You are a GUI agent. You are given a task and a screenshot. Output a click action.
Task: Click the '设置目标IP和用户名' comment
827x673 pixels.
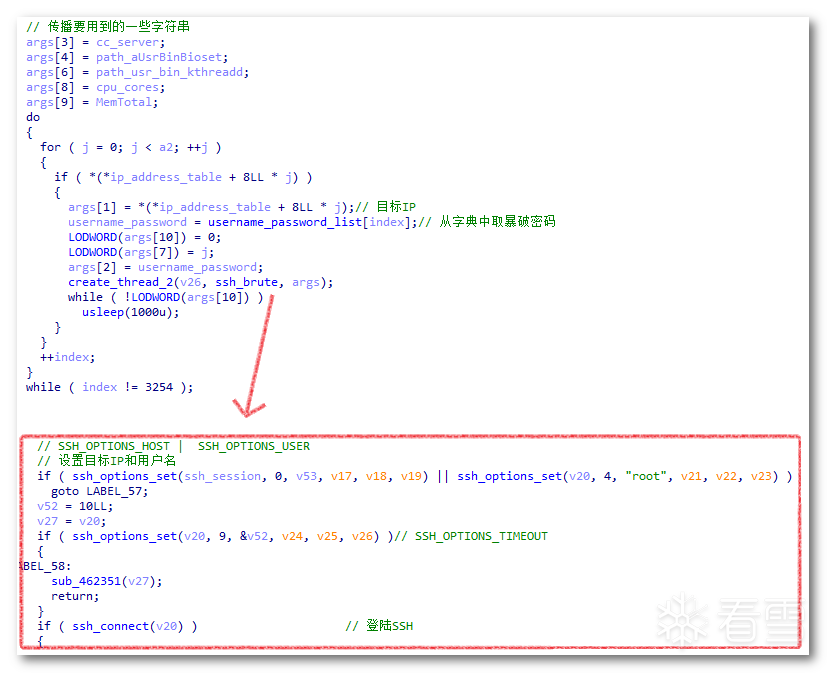[117, 460]
